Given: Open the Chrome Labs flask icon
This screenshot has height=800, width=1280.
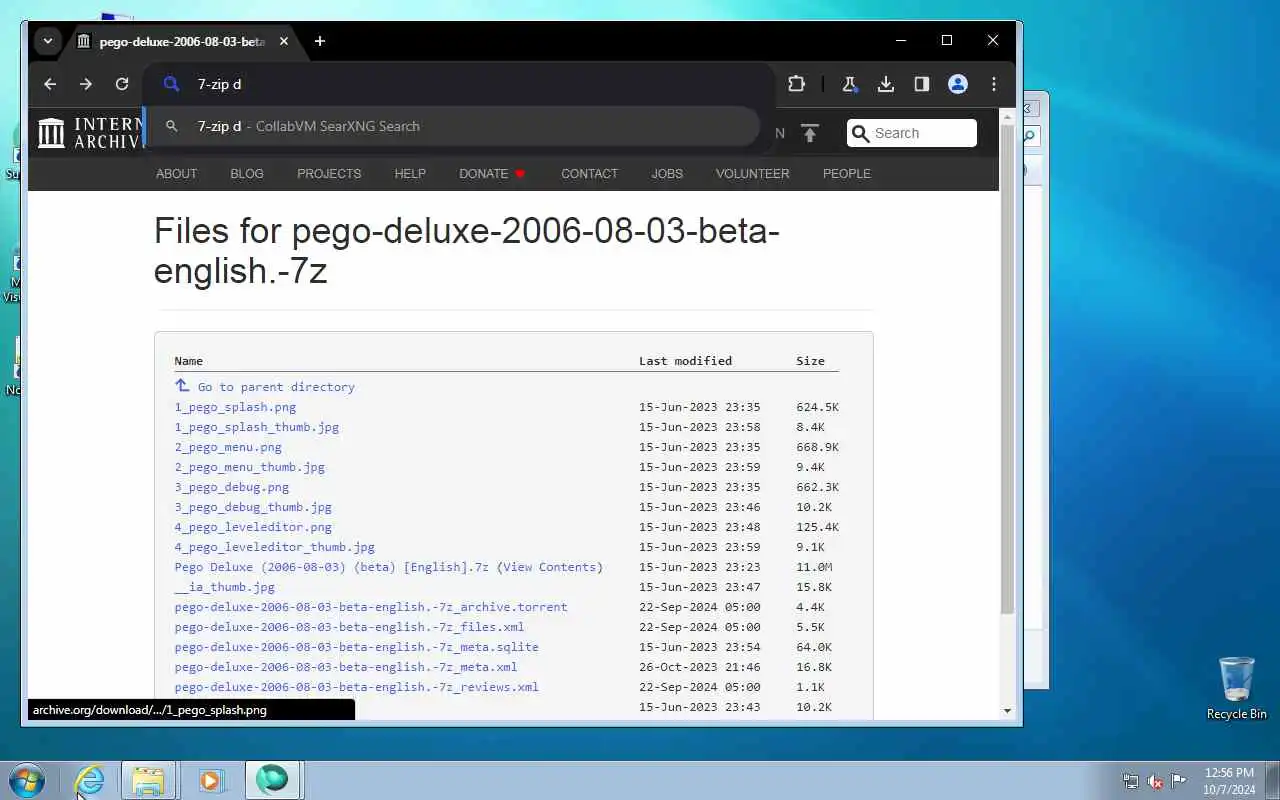Looking at the screenshot, I should click(850, 85).
